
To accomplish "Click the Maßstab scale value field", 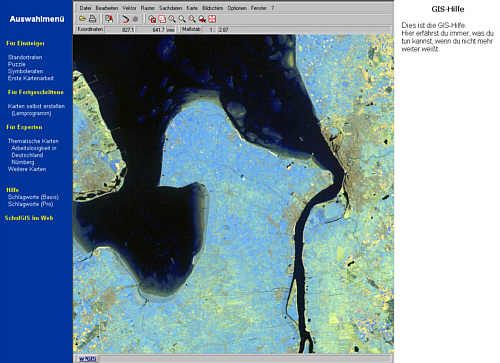I will (219, 29).
